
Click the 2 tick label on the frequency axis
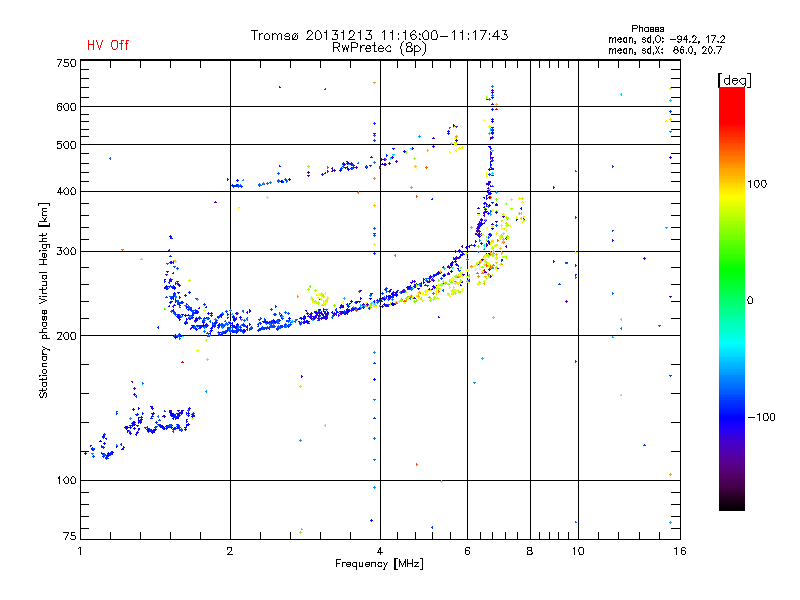pyautogui.click(x=230, y=551)
